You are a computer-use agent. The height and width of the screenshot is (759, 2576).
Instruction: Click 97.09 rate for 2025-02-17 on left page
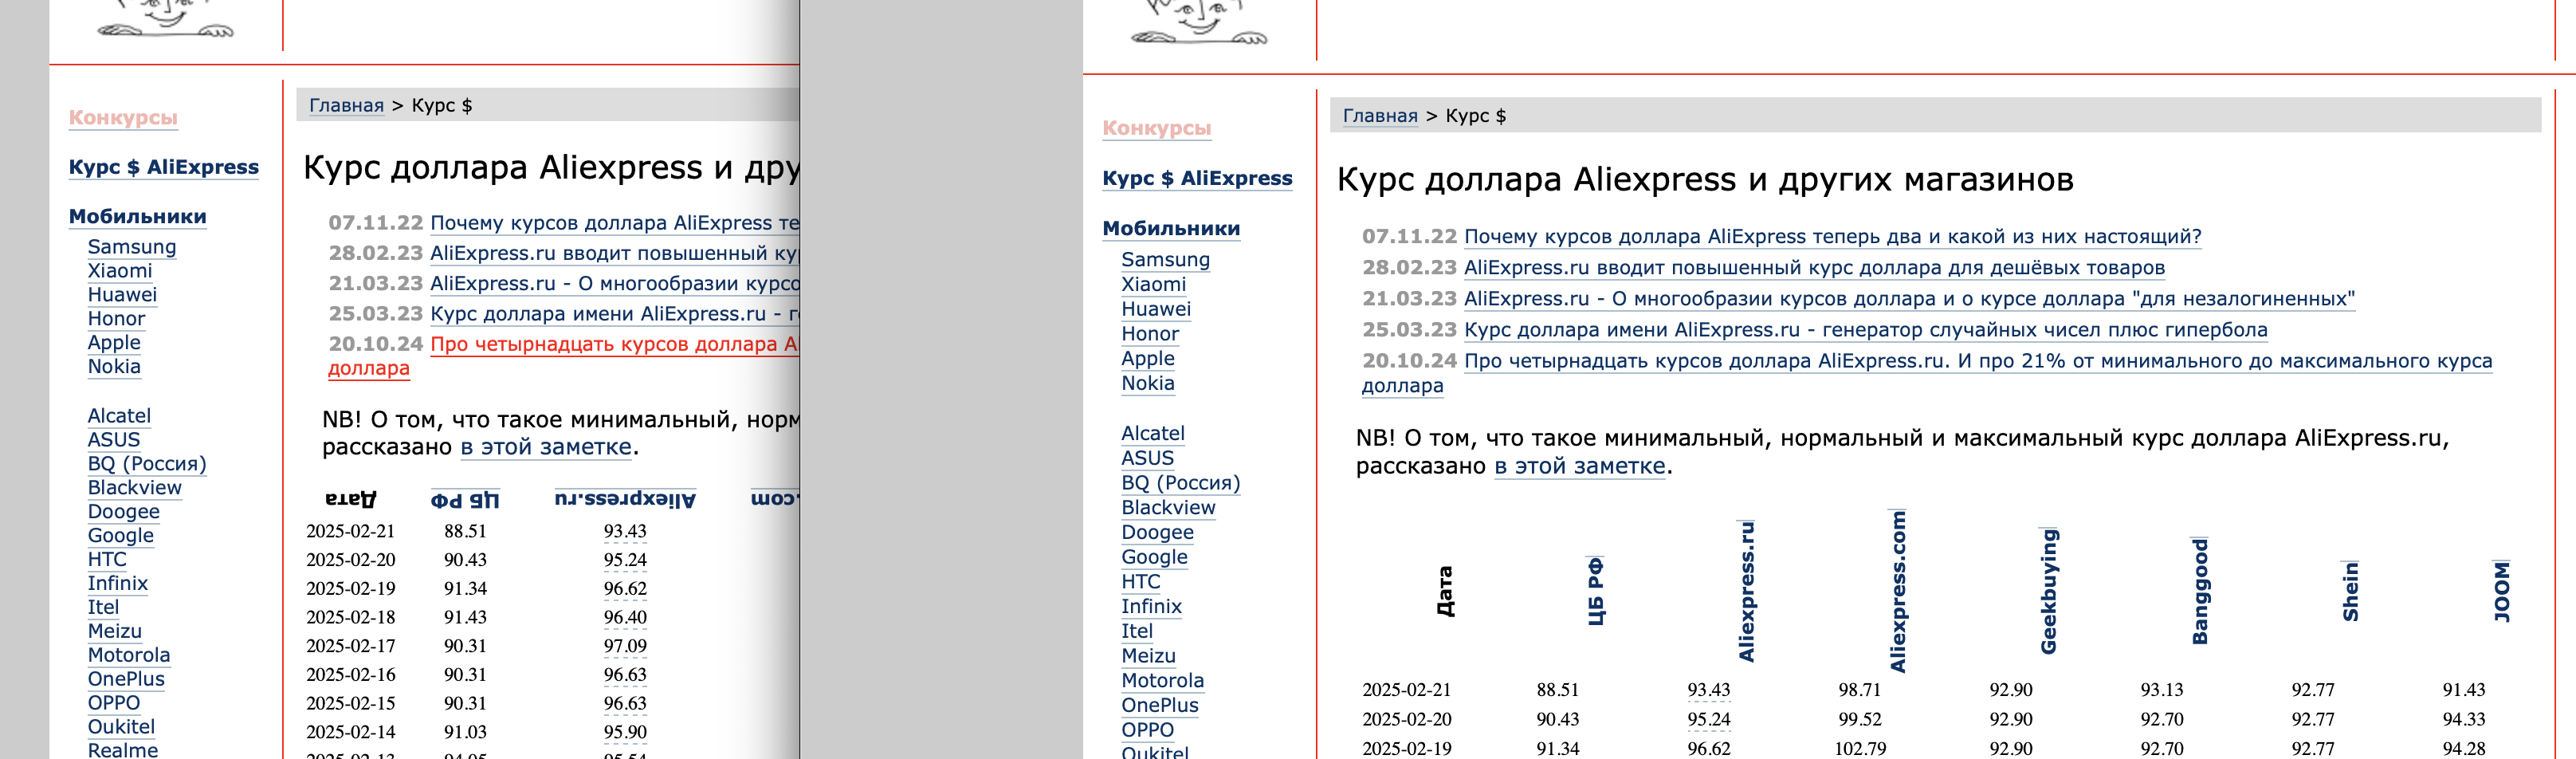(x=625, y=645)
